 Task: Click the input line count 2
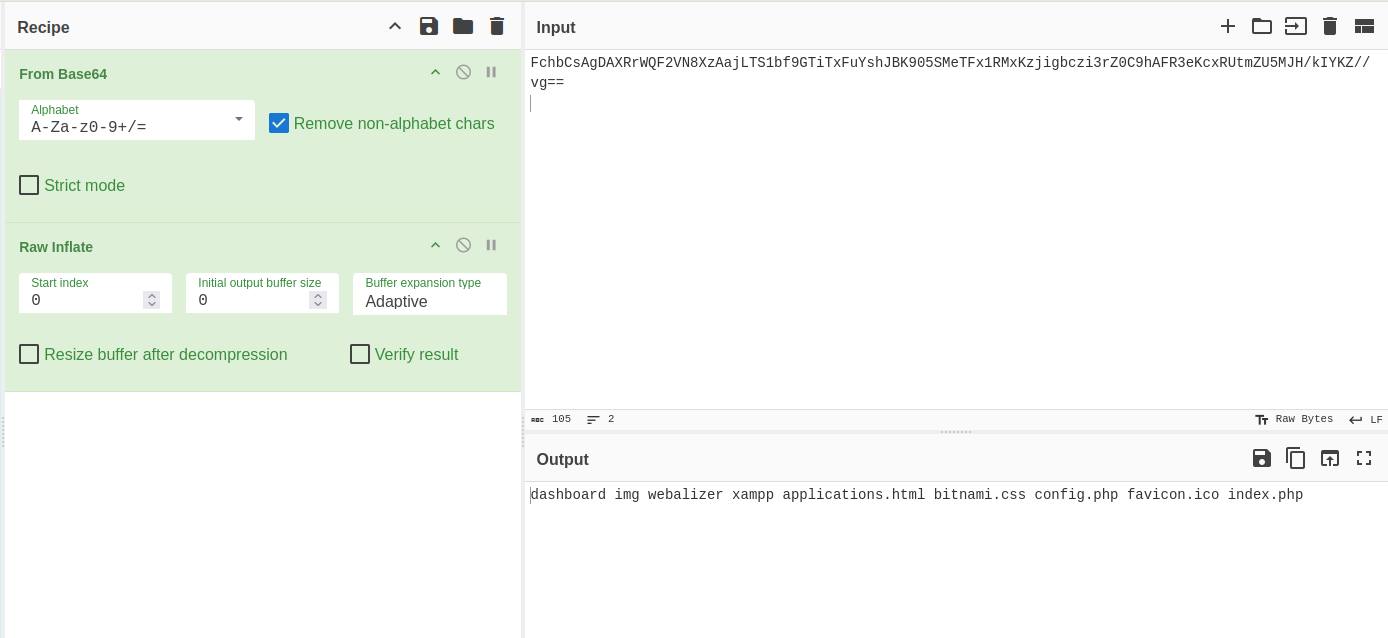coord(601,419)
